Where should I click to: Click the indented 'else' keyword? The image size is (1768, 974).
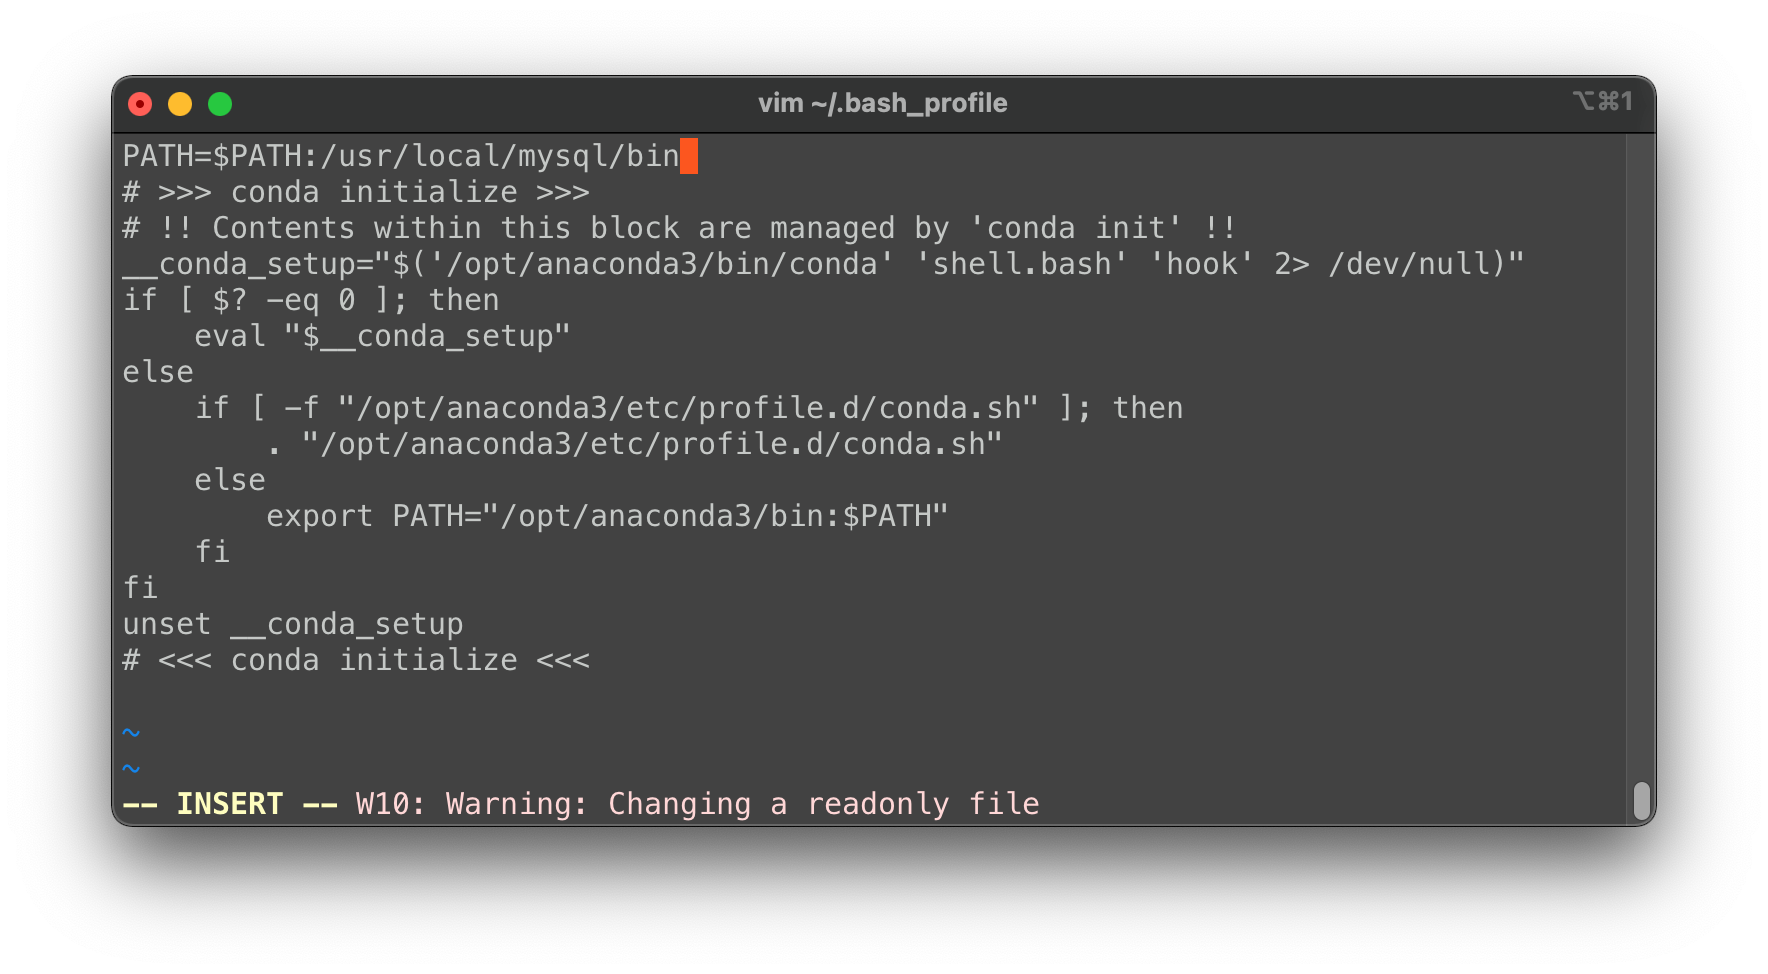230,480
